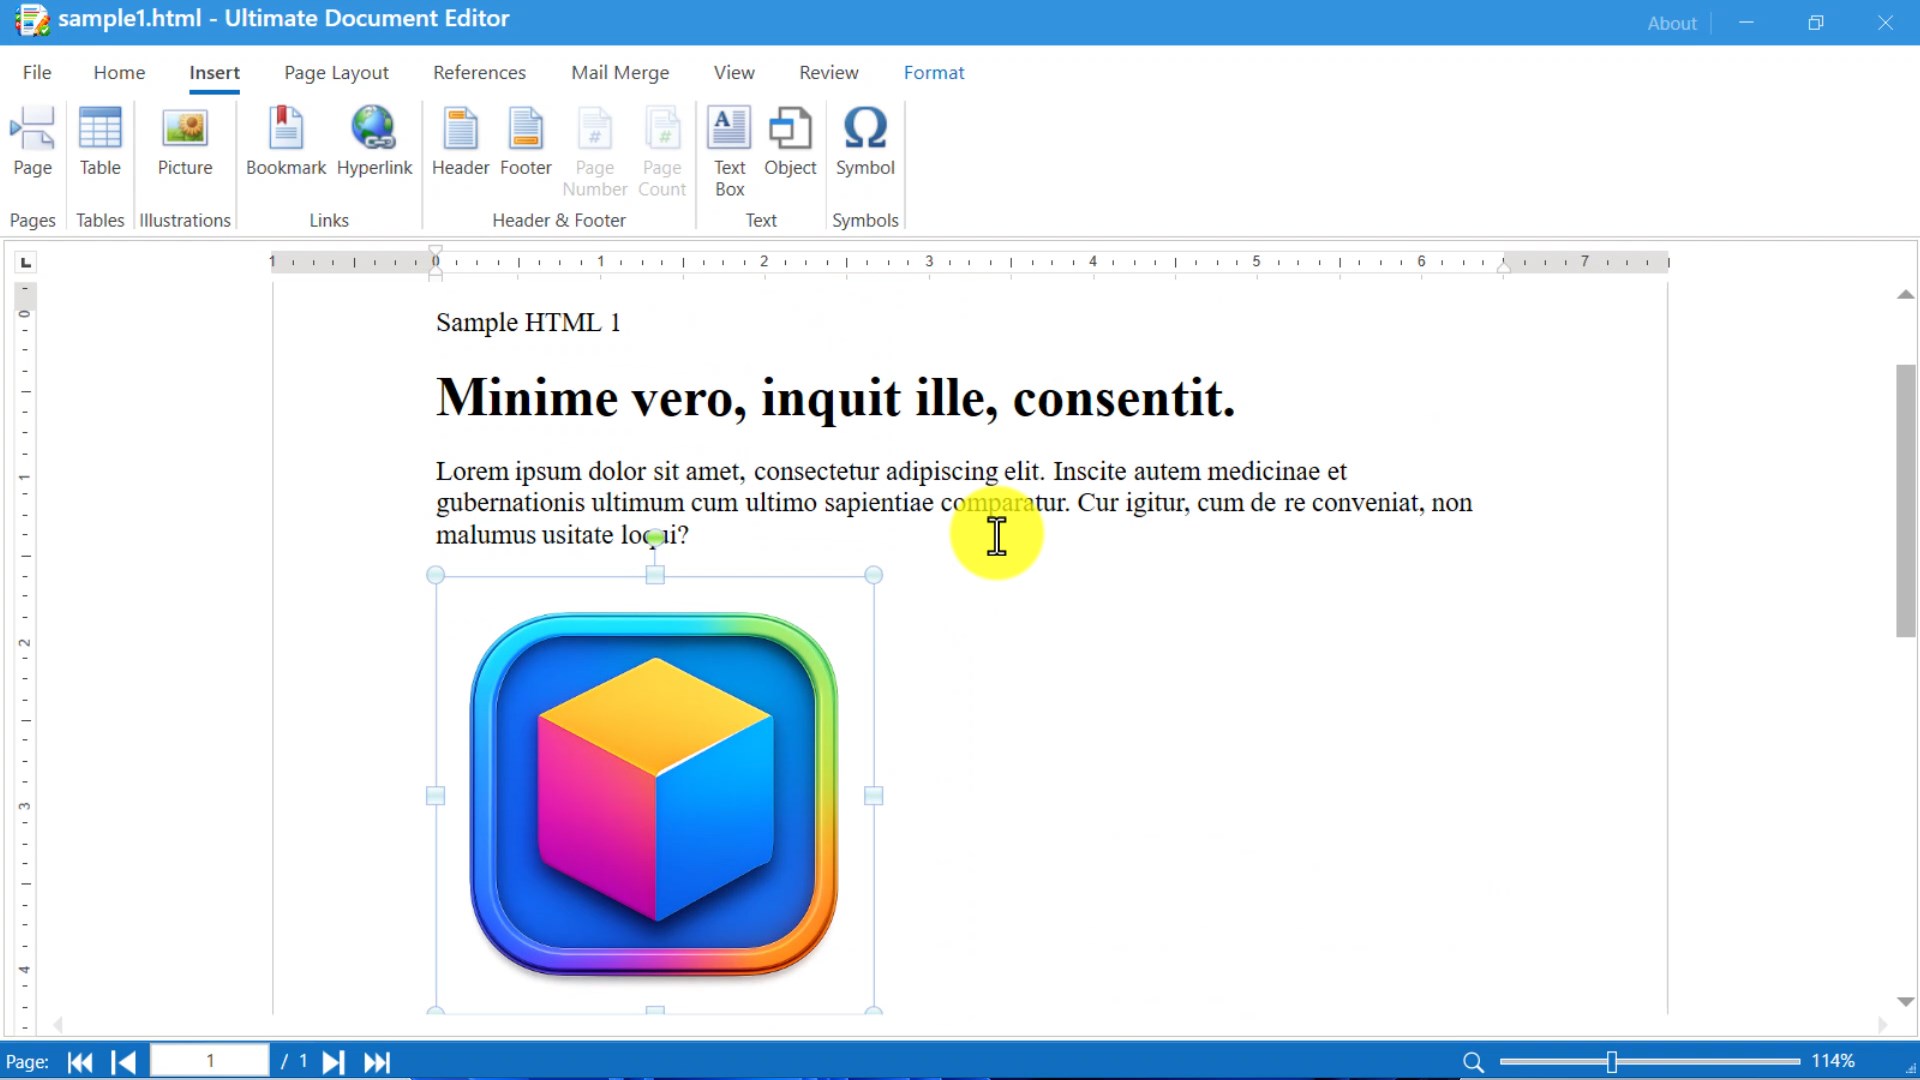Click the vertical scrollbar down arrow
This screenshot has height=1080, width=1920.
click(1905, 1002)
